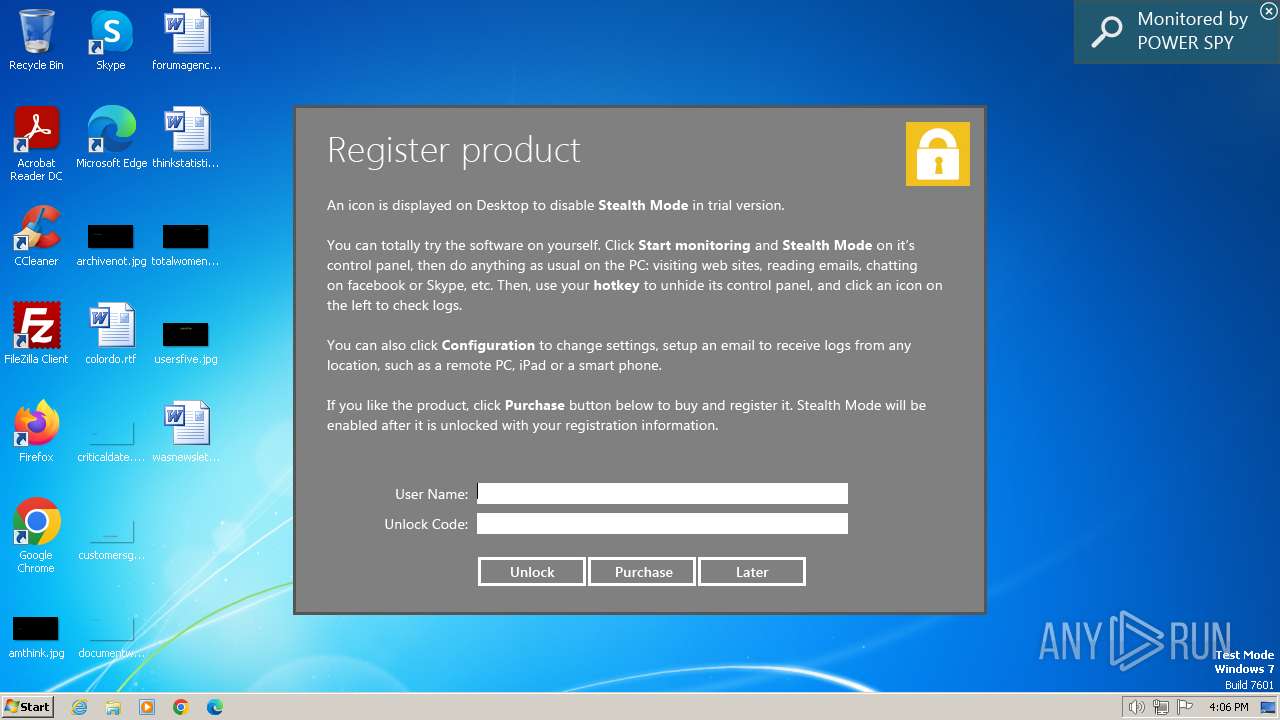Select the customersg file icon
Screen dimensions: 1280x720
111,540
